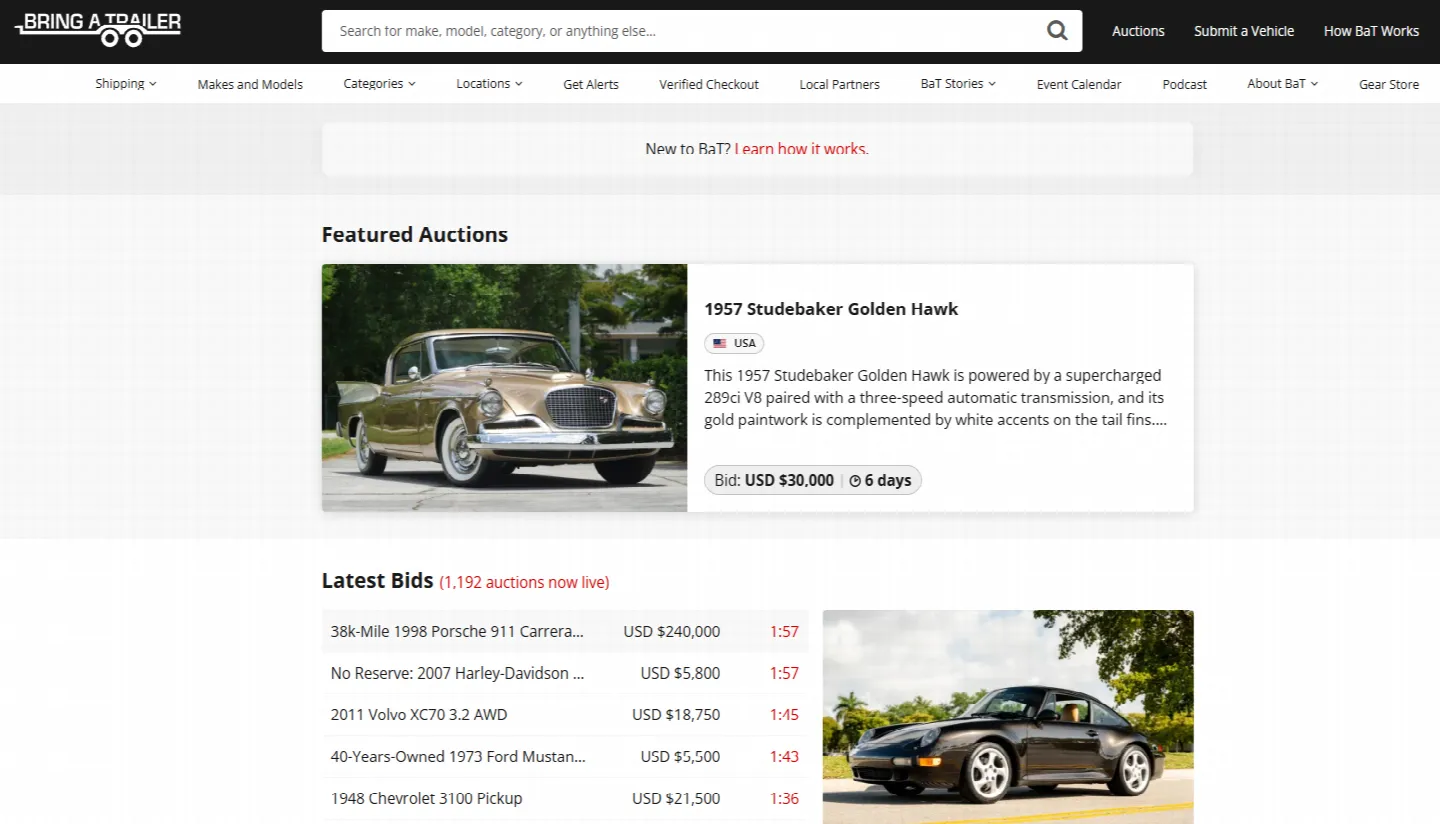Open Local Partners page
The width and height of the screenshot is (1440, 824).
840,84
